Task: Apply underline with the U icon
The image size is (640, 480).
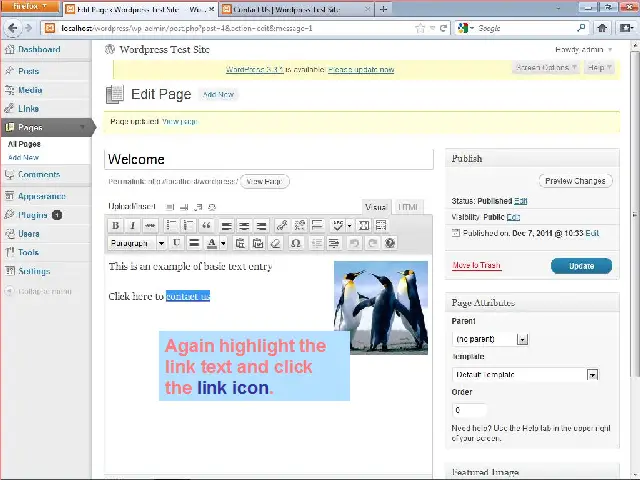Action: point(176,243)
